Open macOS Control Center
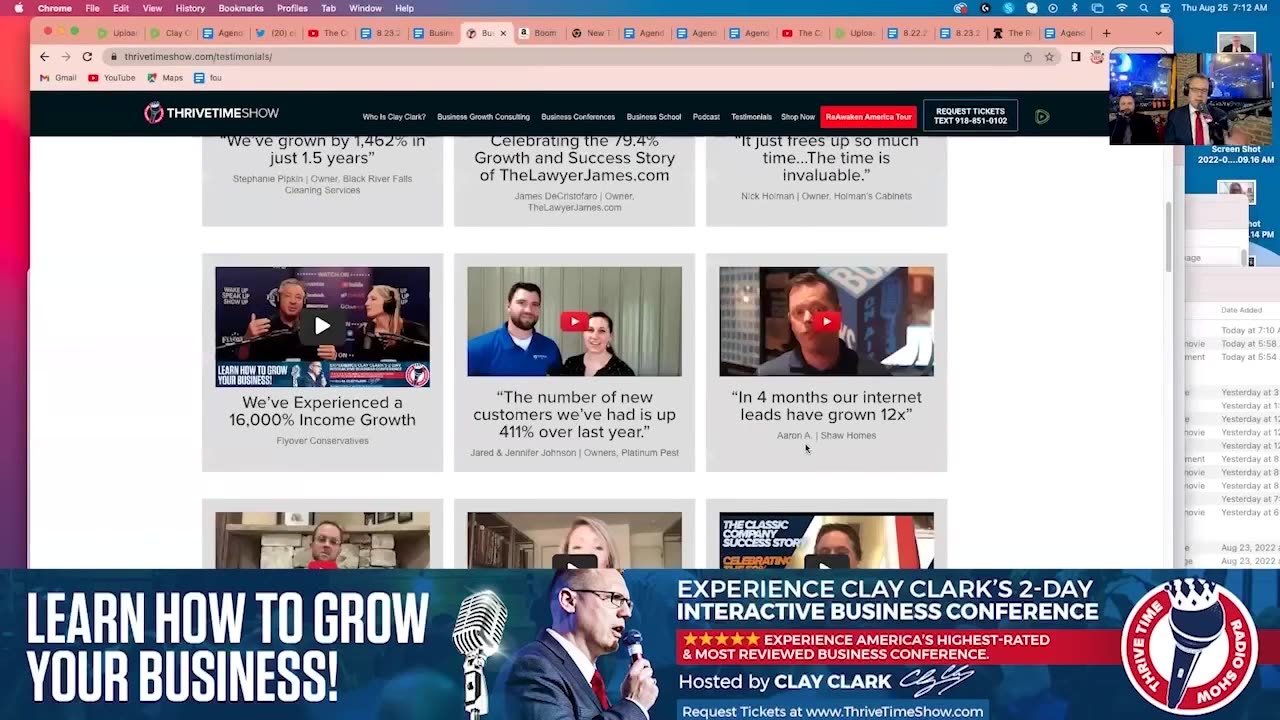The width and height of the screenshot is (1280, 720). pos(1165,8)
